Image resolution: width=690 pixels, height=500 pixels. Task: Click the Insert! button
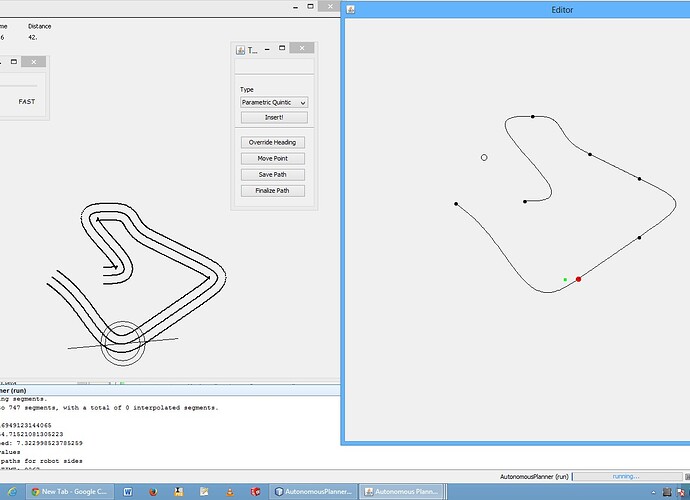tap(274, 118)
